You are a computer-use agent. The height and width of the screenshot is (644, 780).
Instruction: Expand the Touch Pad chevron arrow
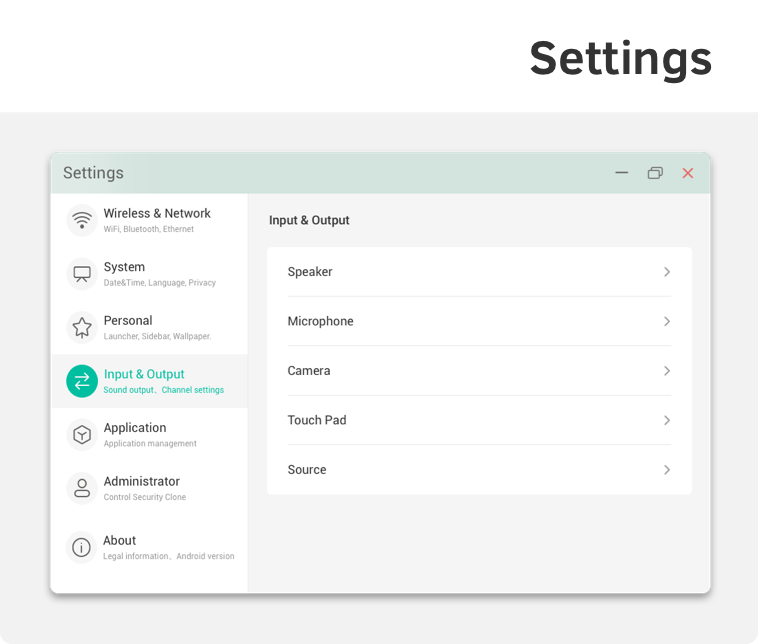(x=667, y=420)
